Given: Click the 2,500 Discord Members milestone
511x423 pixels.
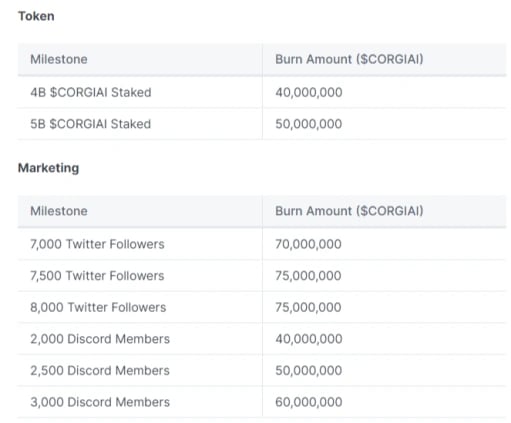Looking at the screenshot, I should 100,371.
